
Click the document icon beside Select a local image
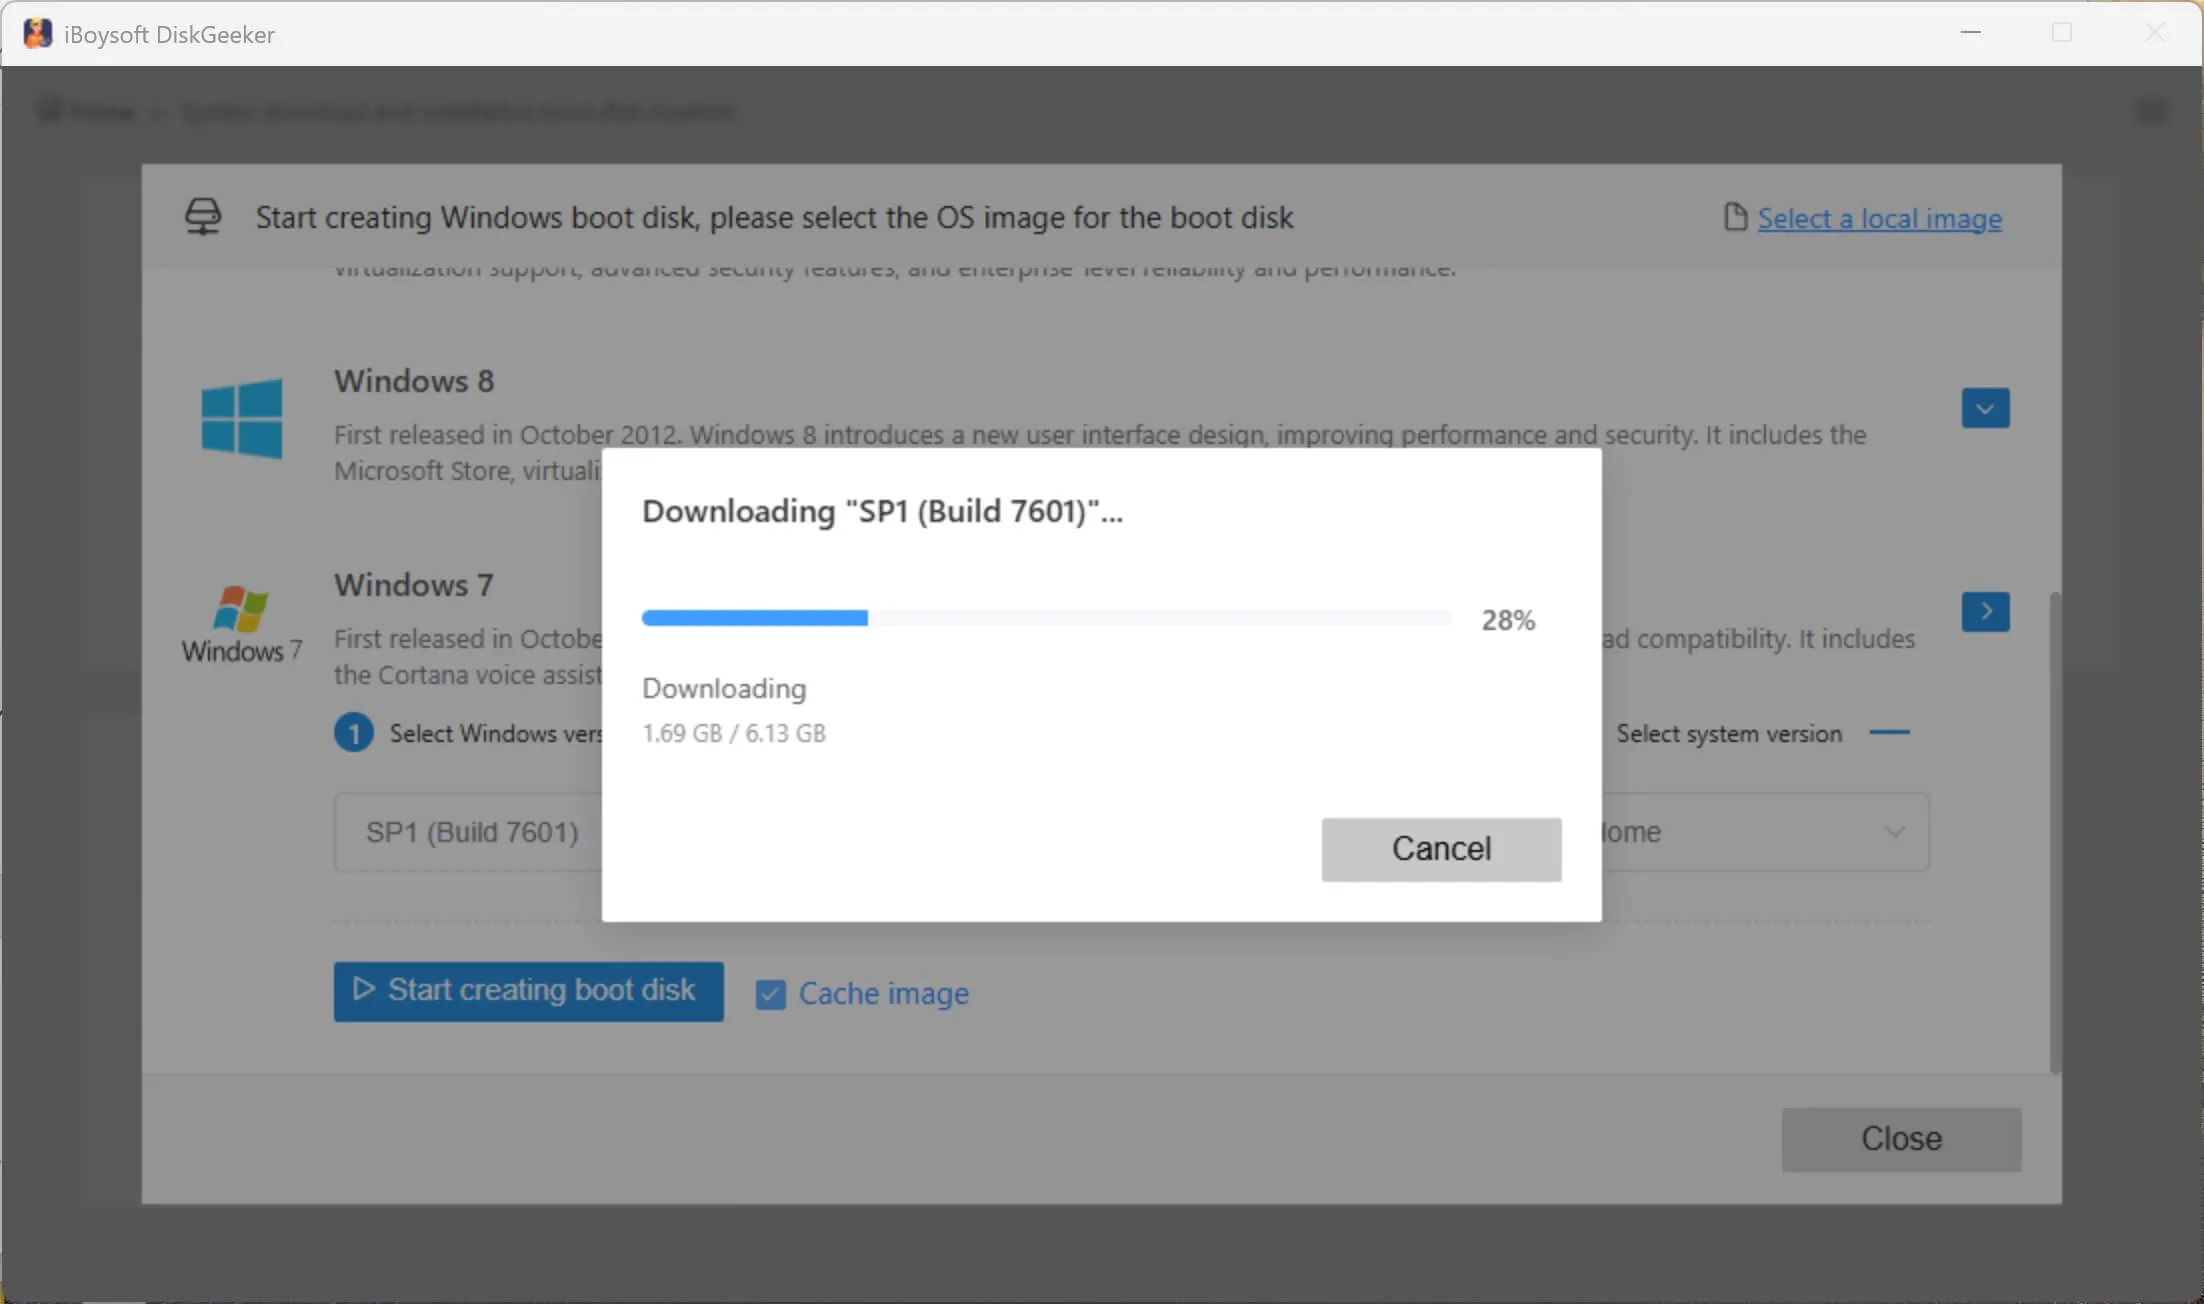(1734, 216)
